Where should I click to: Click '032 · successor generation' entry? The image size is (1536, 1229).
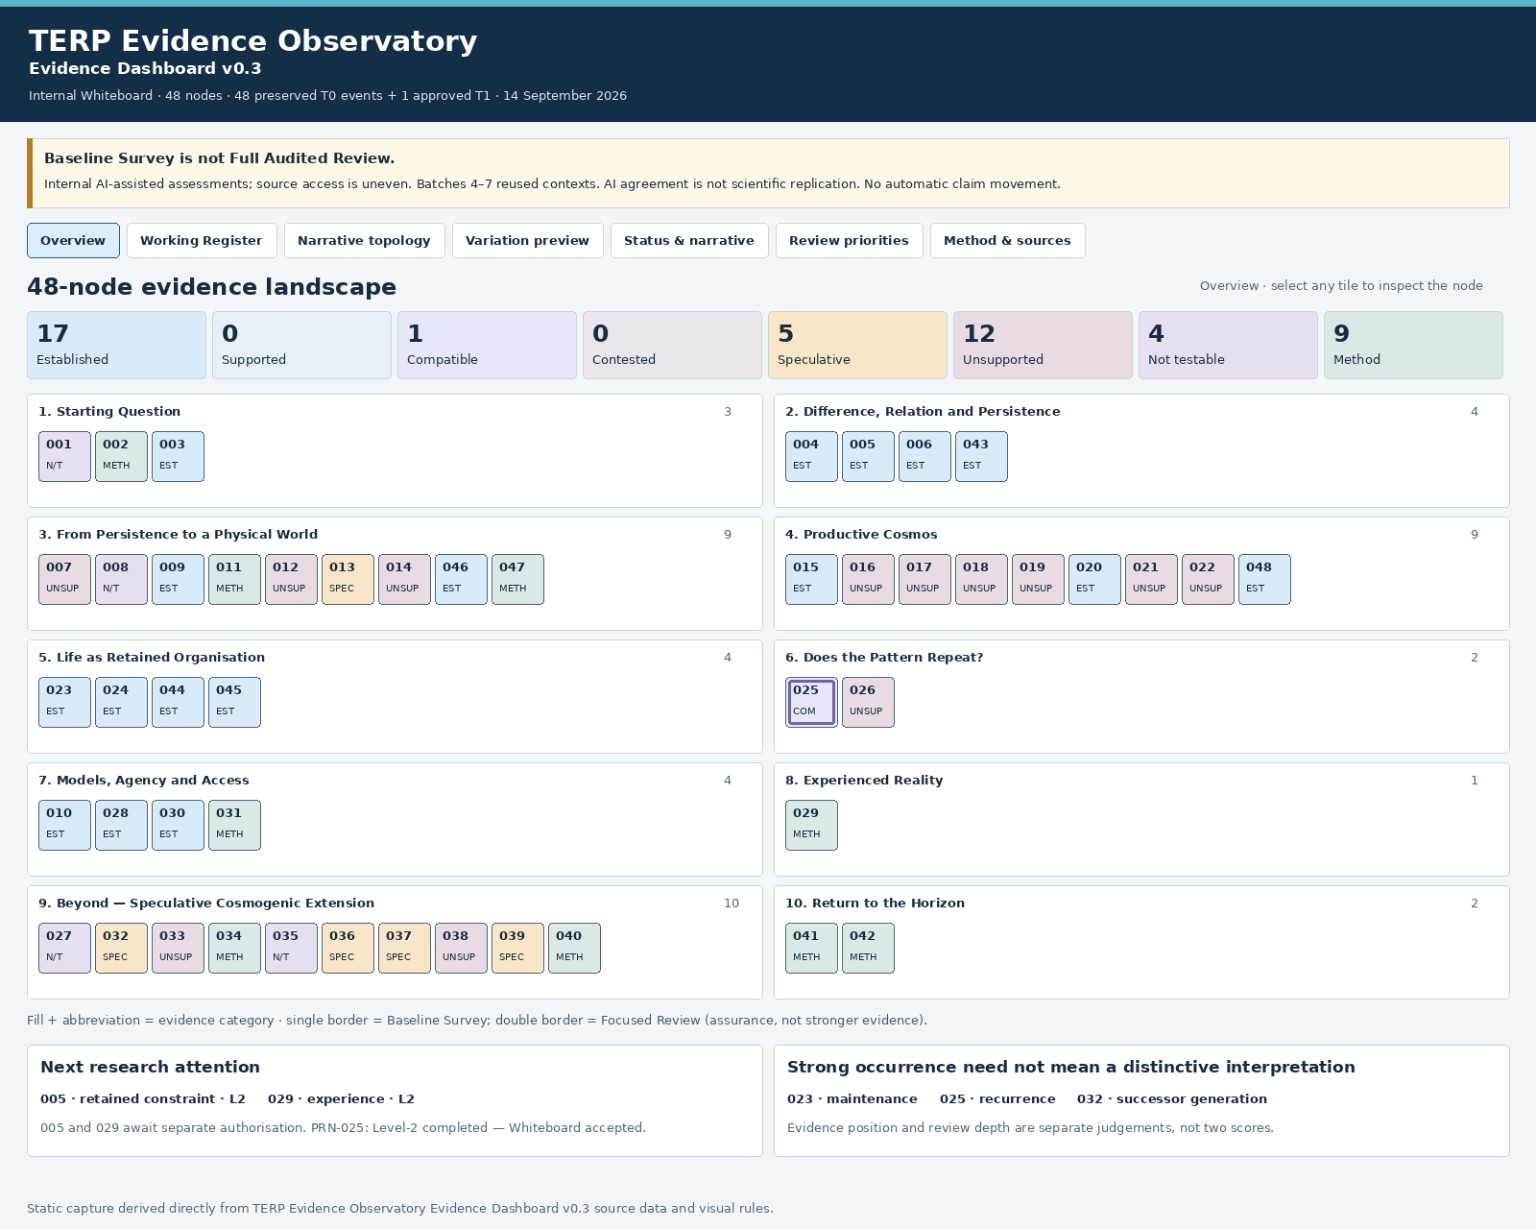(x=1172, y=1099)
